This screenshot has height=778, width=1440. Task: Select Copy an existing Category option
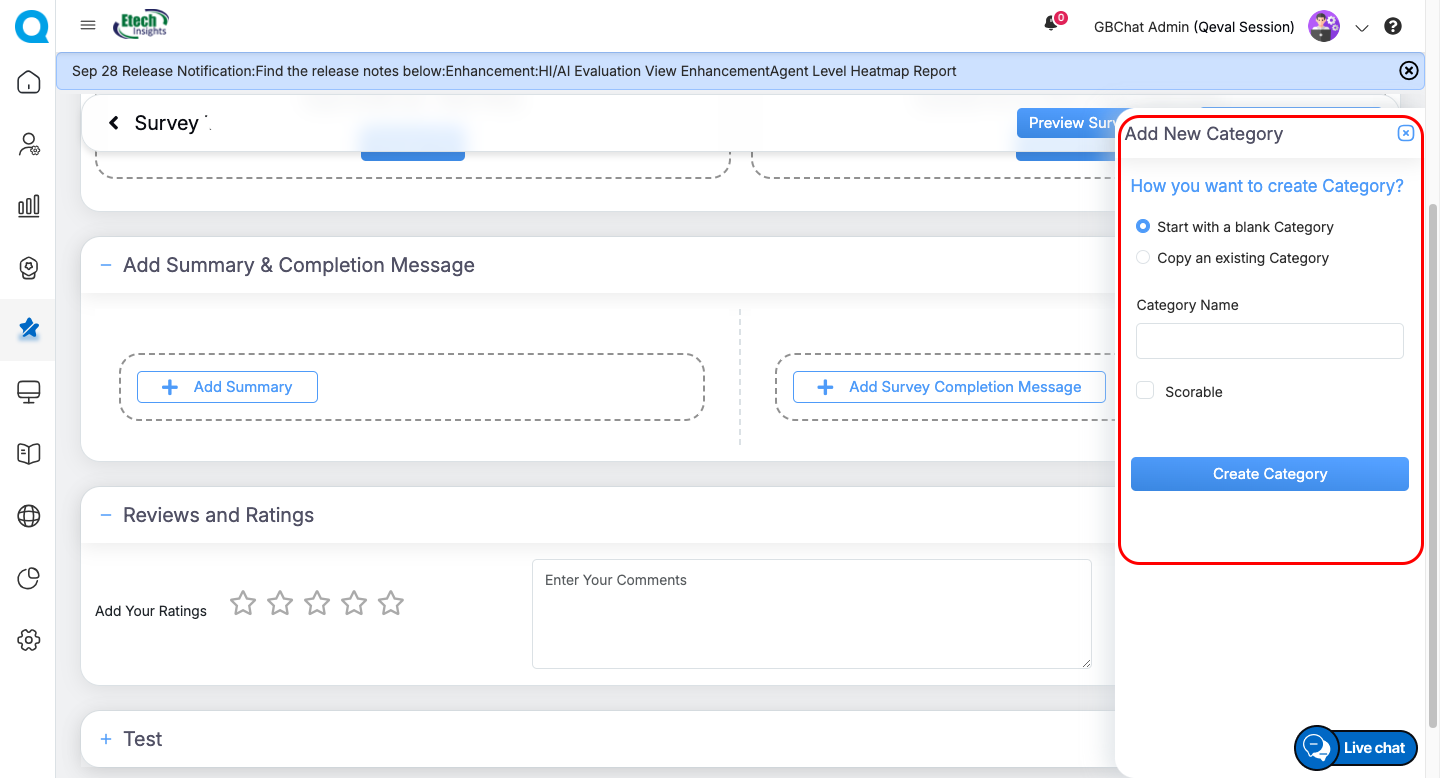[x=1143, y=258]
